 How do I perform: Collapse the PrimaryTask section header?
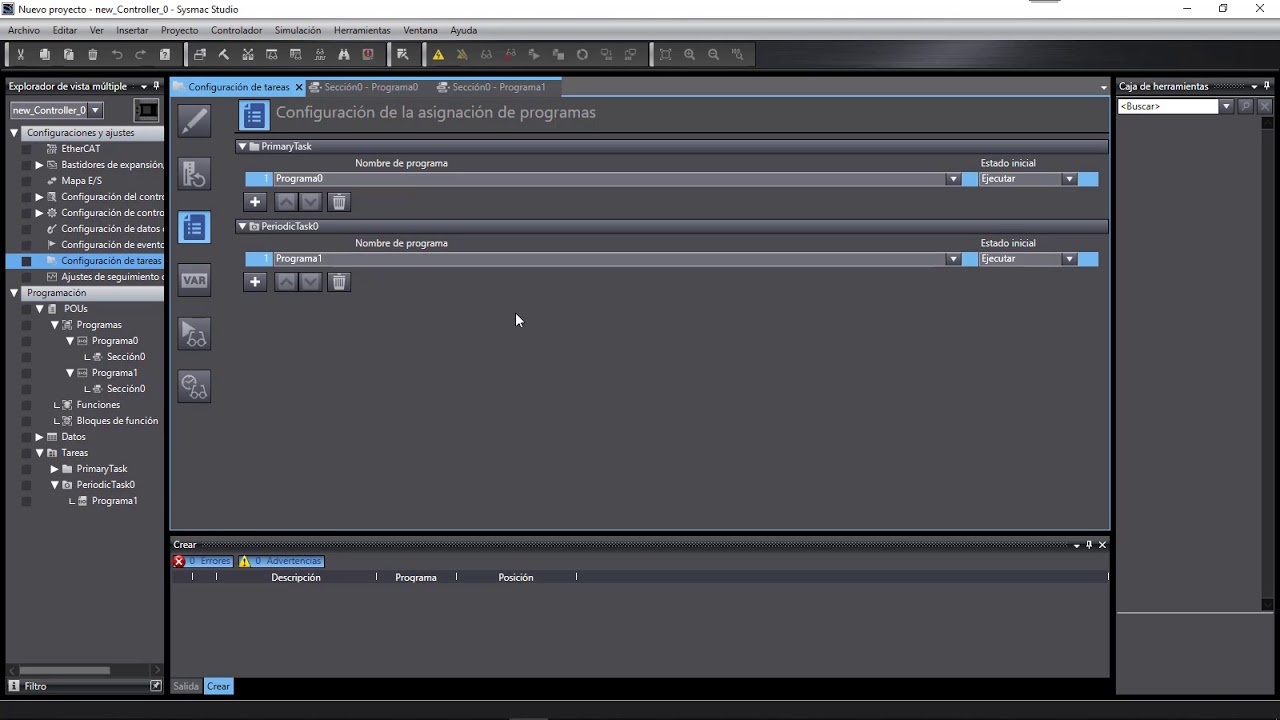242,146
